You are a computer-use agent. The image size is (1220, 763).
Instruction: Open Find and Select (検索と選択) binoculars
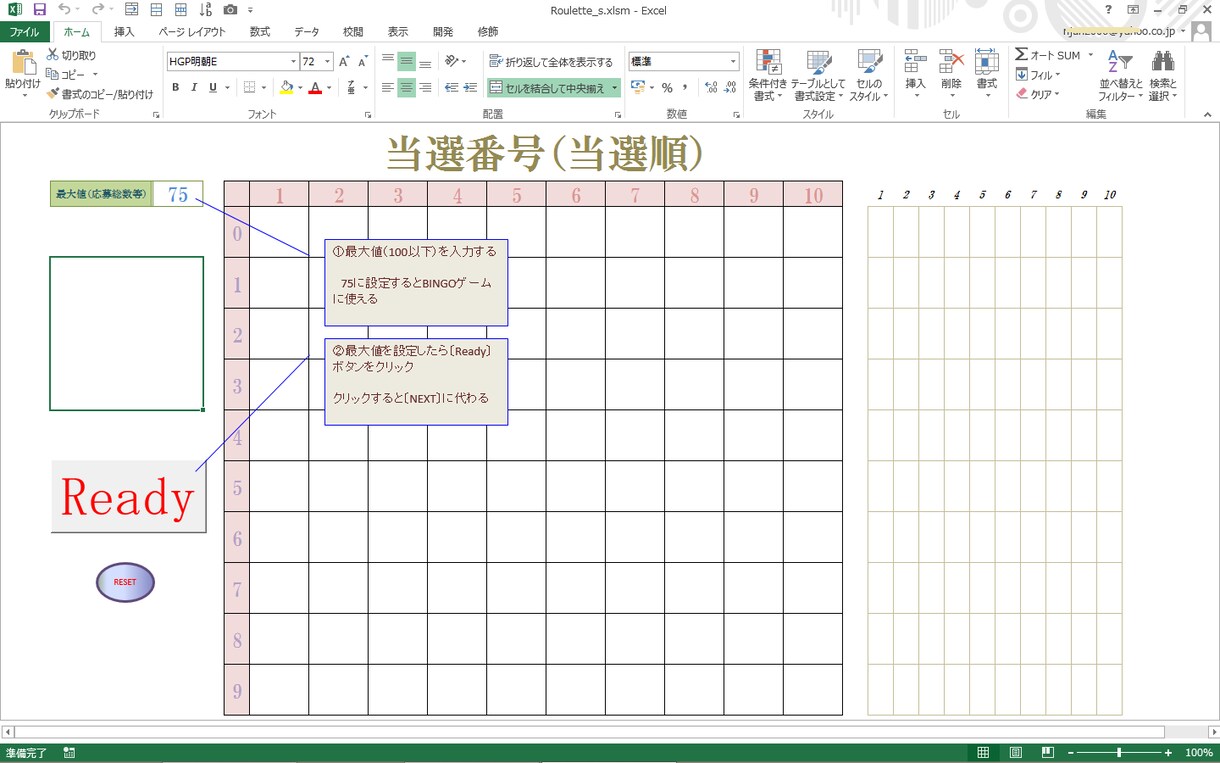[1162, 75]
